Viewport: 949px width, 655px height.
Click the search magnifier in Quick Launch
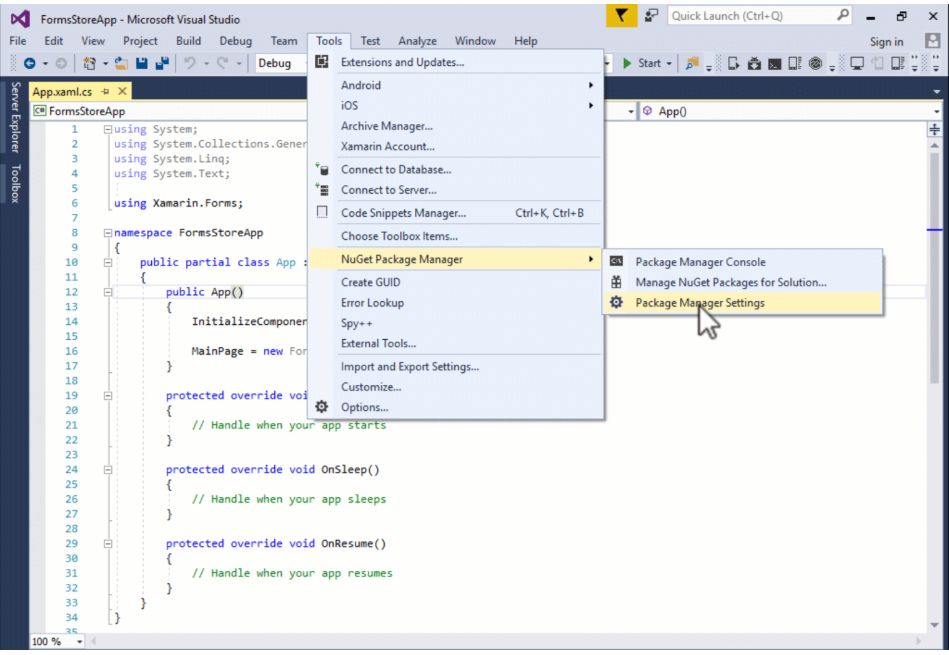pyautogui.click(x=842, y=16)
